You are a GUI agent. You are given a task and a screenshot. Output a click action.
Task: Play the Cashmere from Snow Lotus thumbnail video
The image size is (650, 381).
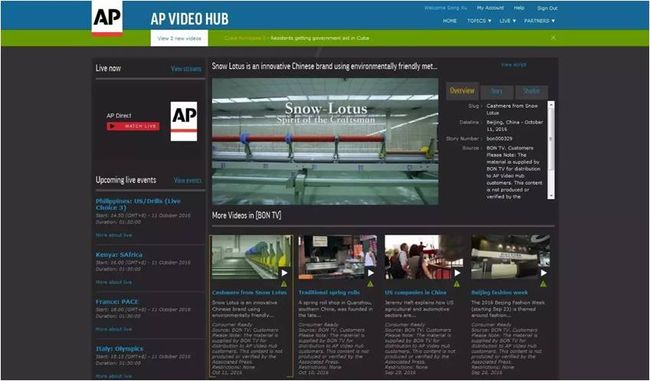click(x=284, y=273)
